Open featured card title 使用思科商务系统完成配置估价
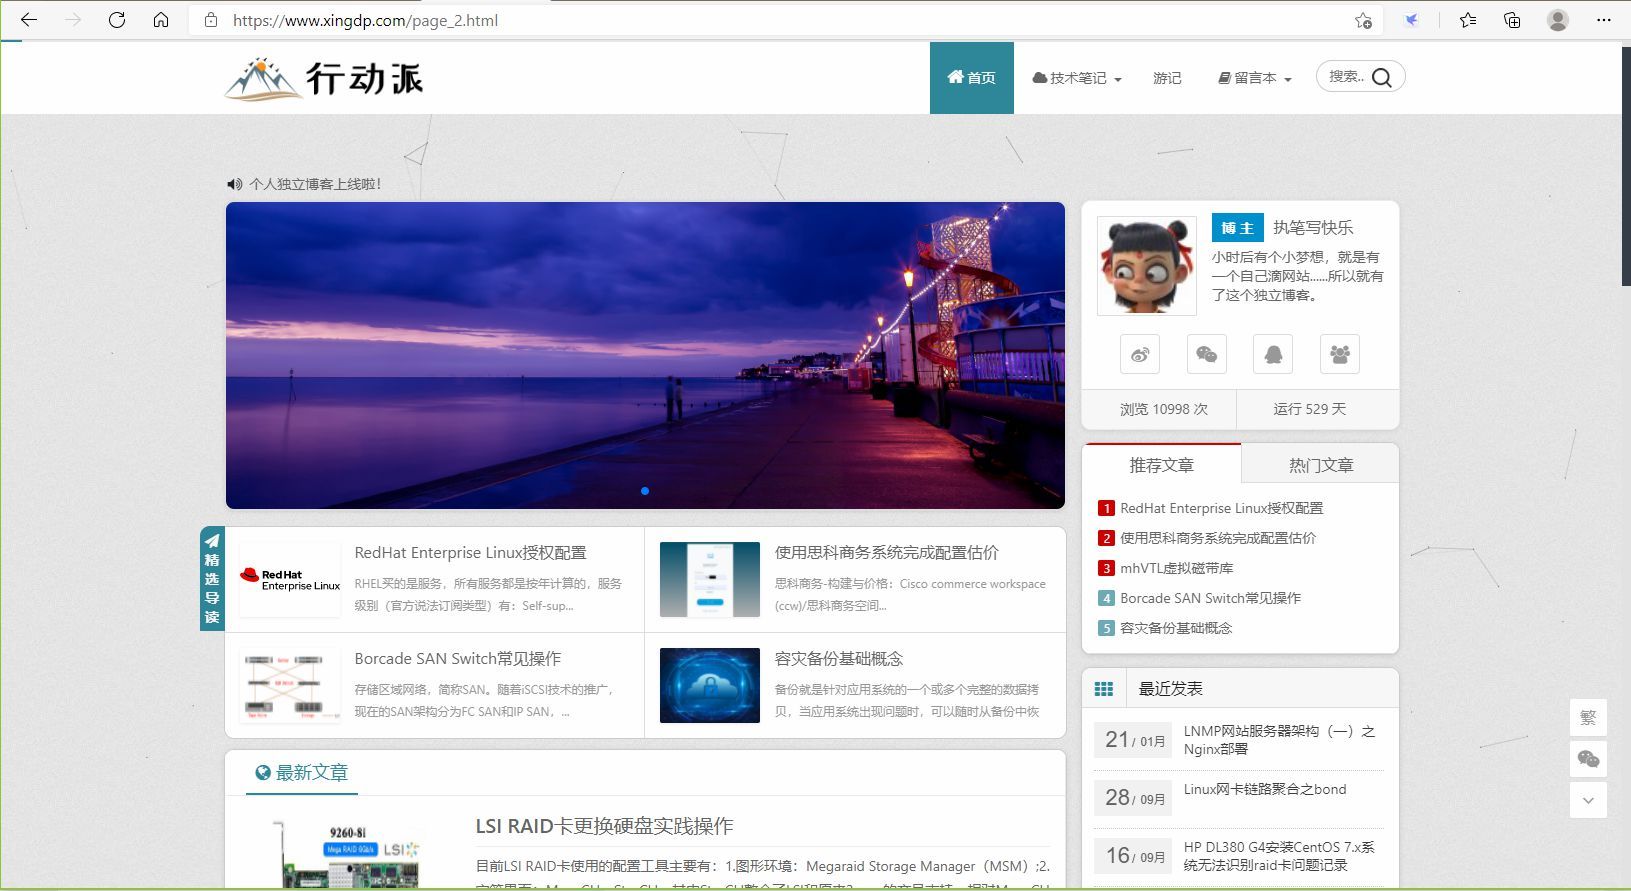1631x891 pixels. [x=886, y=552]
